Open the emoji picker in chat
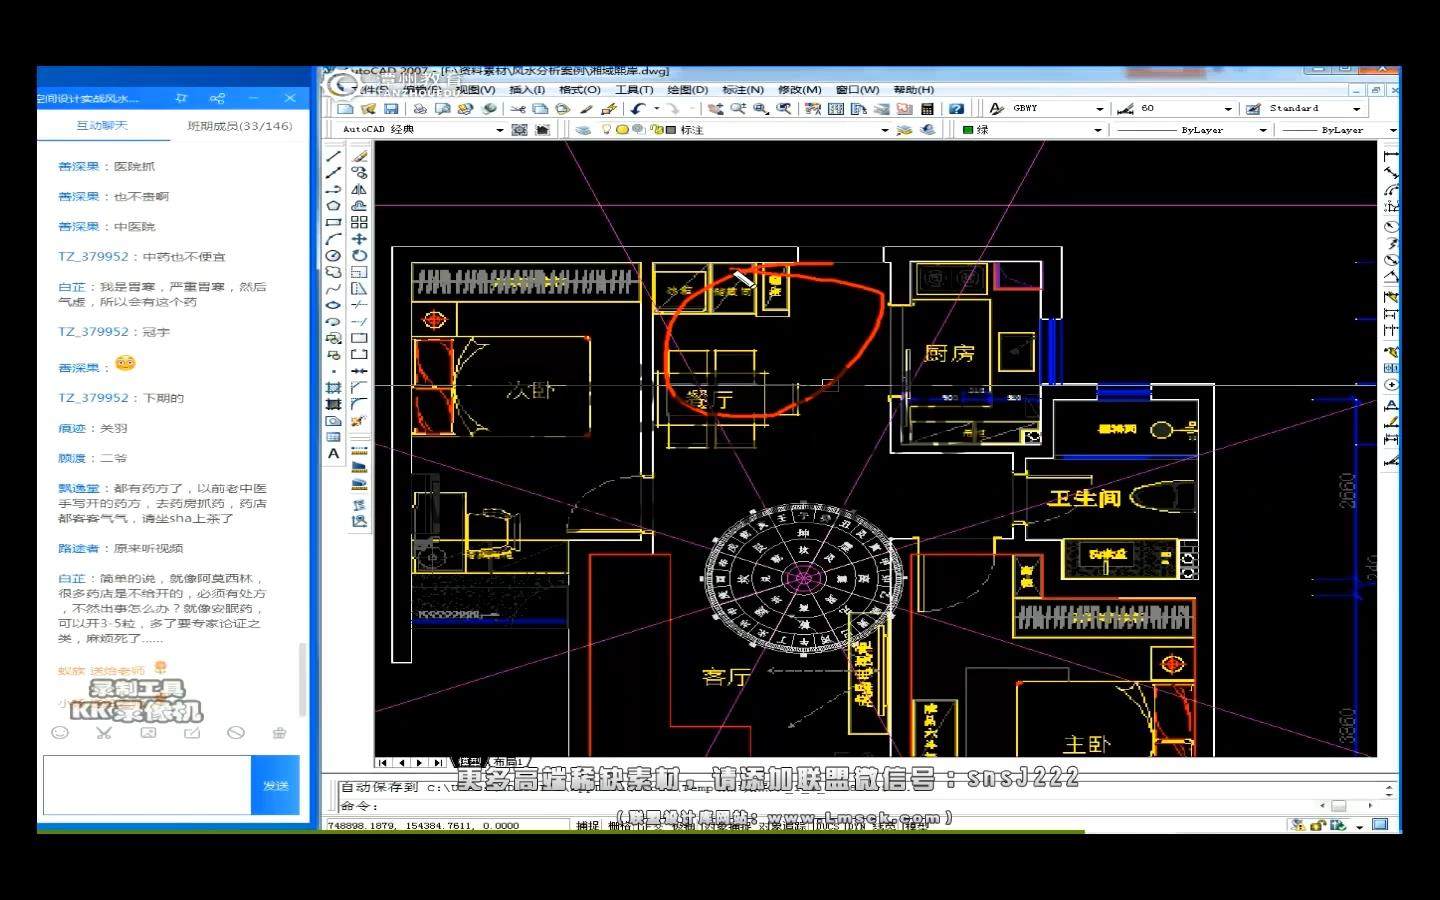The image size is (1440, 900). pos(60,733)
